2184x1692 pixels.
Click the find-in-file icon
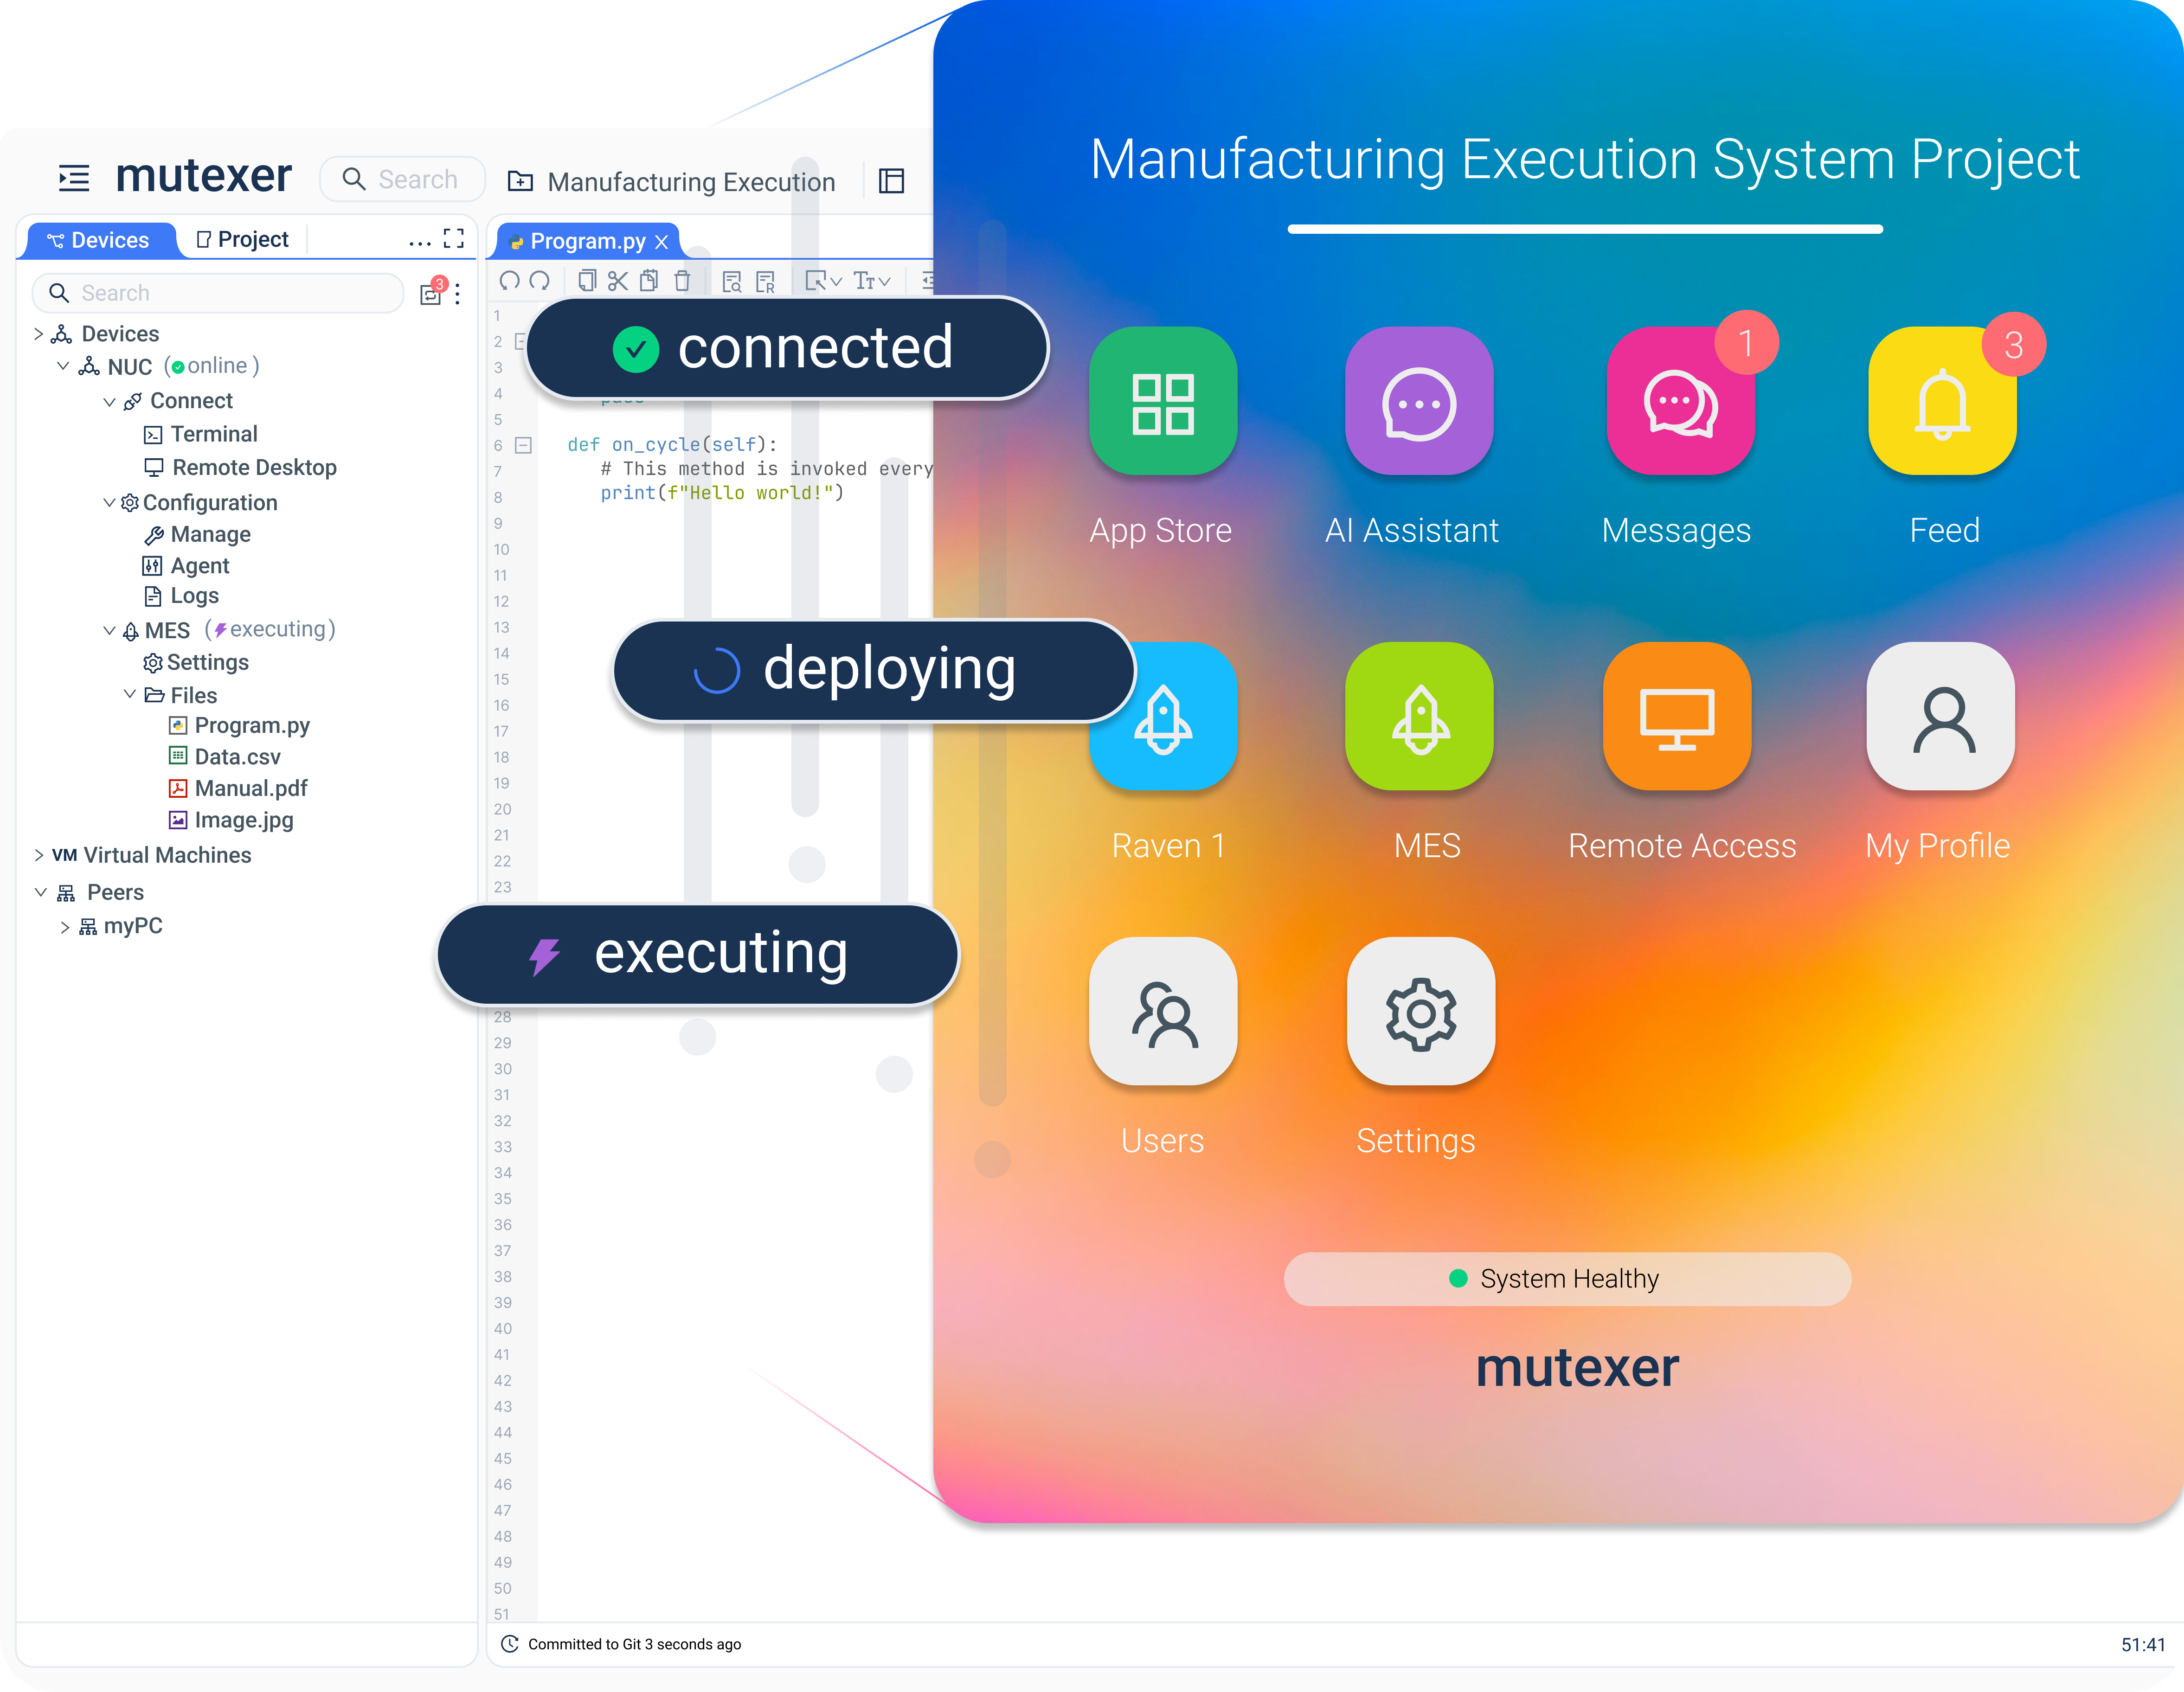pyautogui.click(x=732, y=282)
